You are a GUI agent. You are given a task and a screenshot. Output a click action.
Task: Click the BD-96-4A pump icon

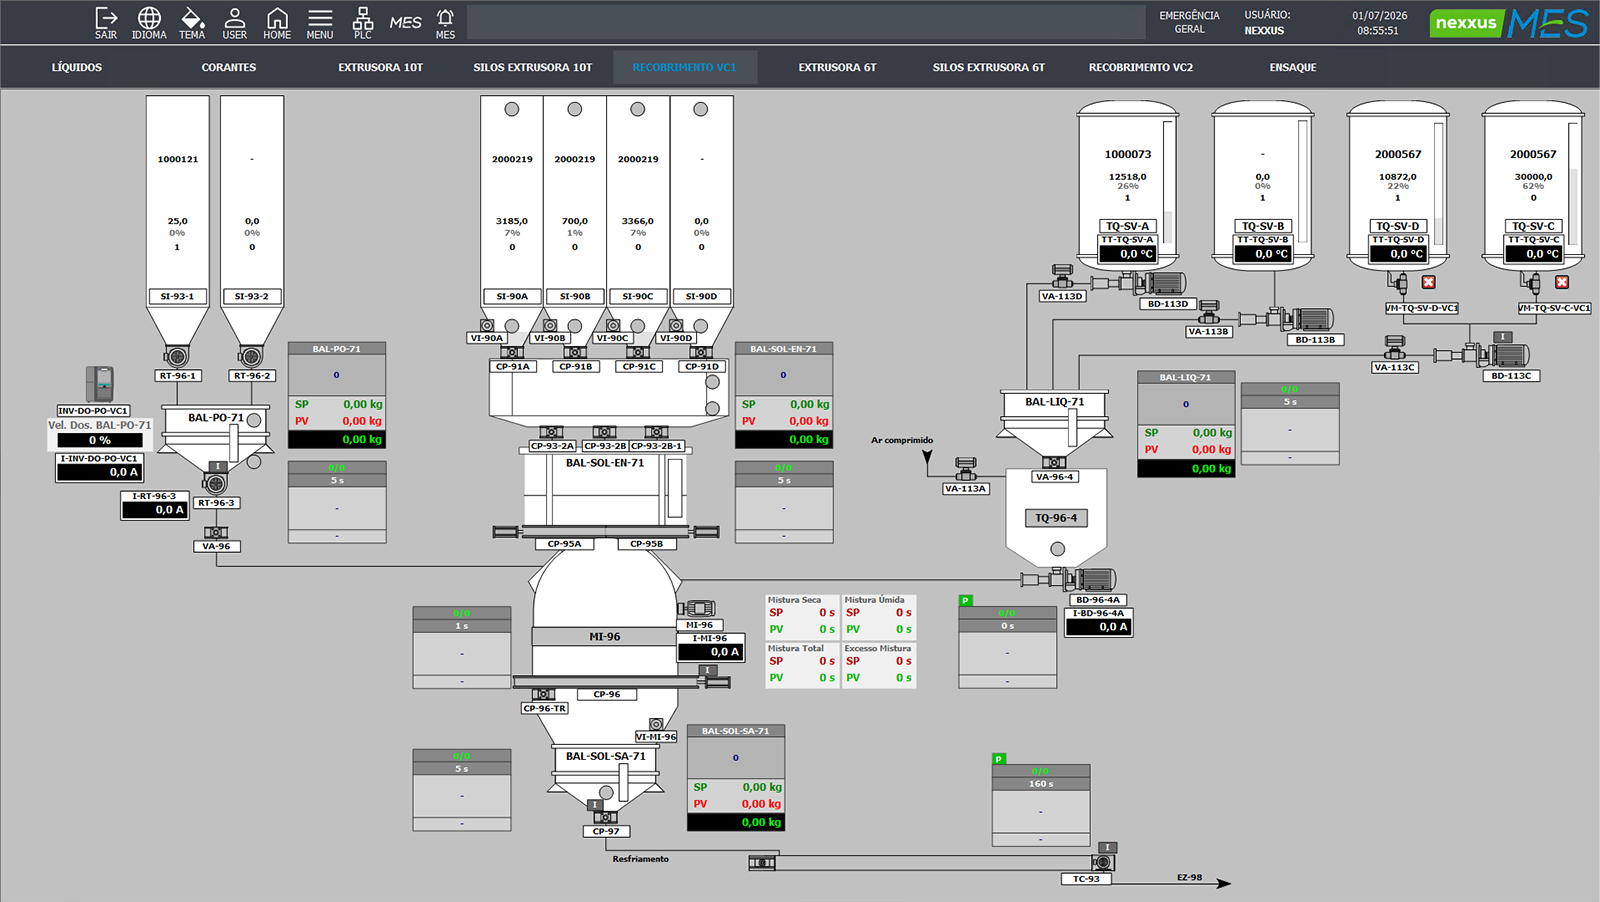pyautogui.click(x=1068, y=579)
